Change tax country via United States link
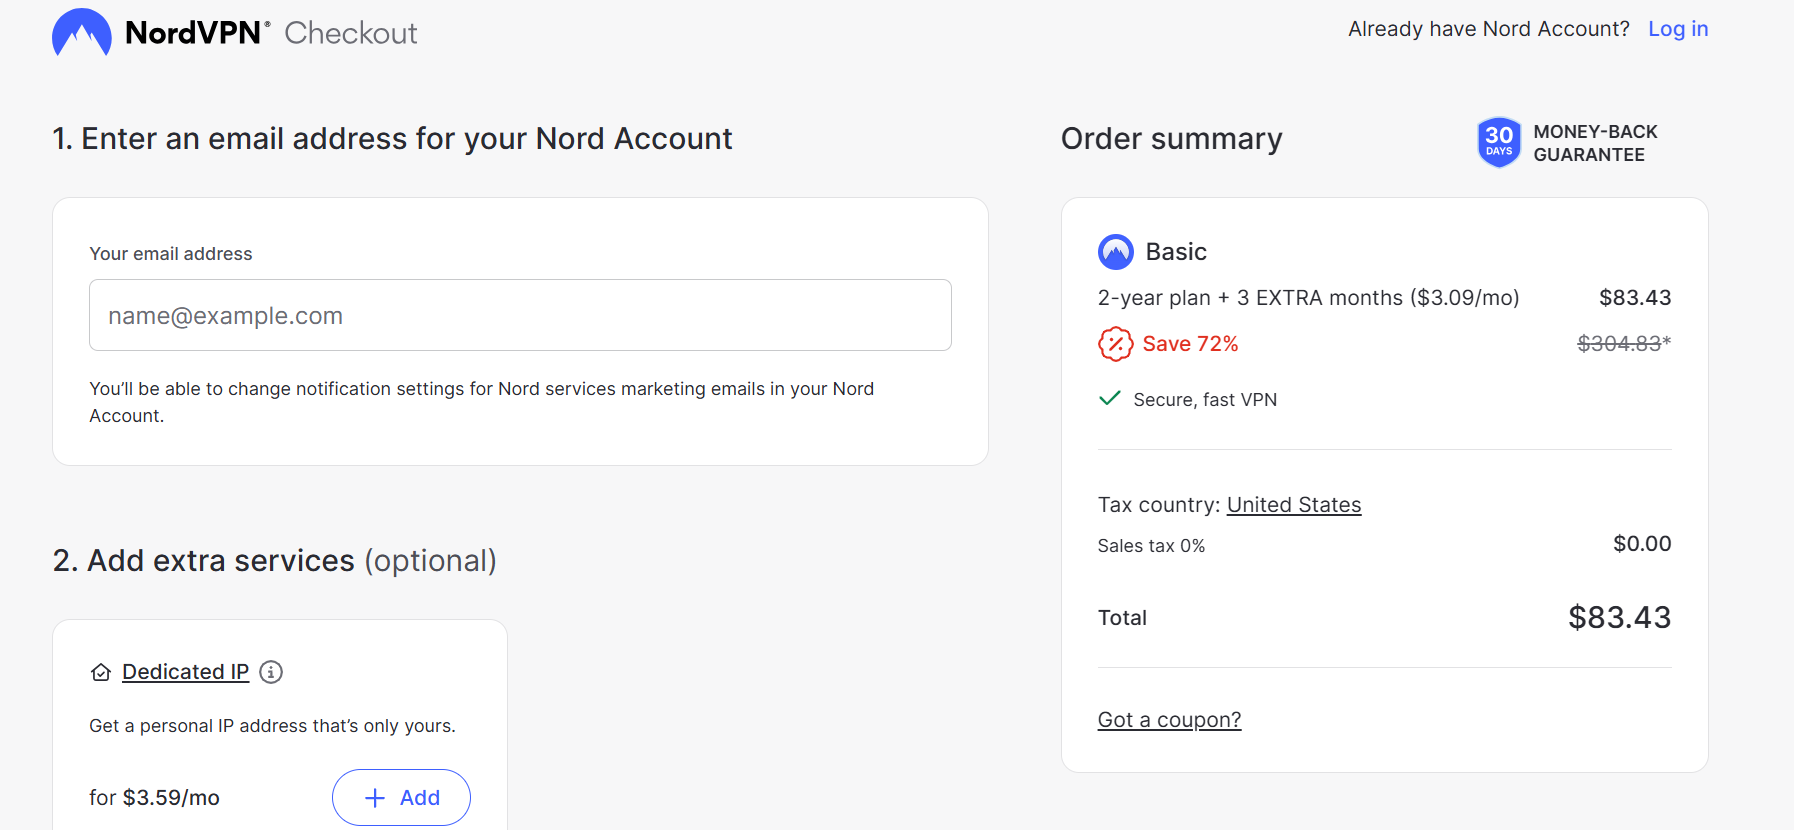The width and height of the screenshot is (1794, 830). point(1294,505)
